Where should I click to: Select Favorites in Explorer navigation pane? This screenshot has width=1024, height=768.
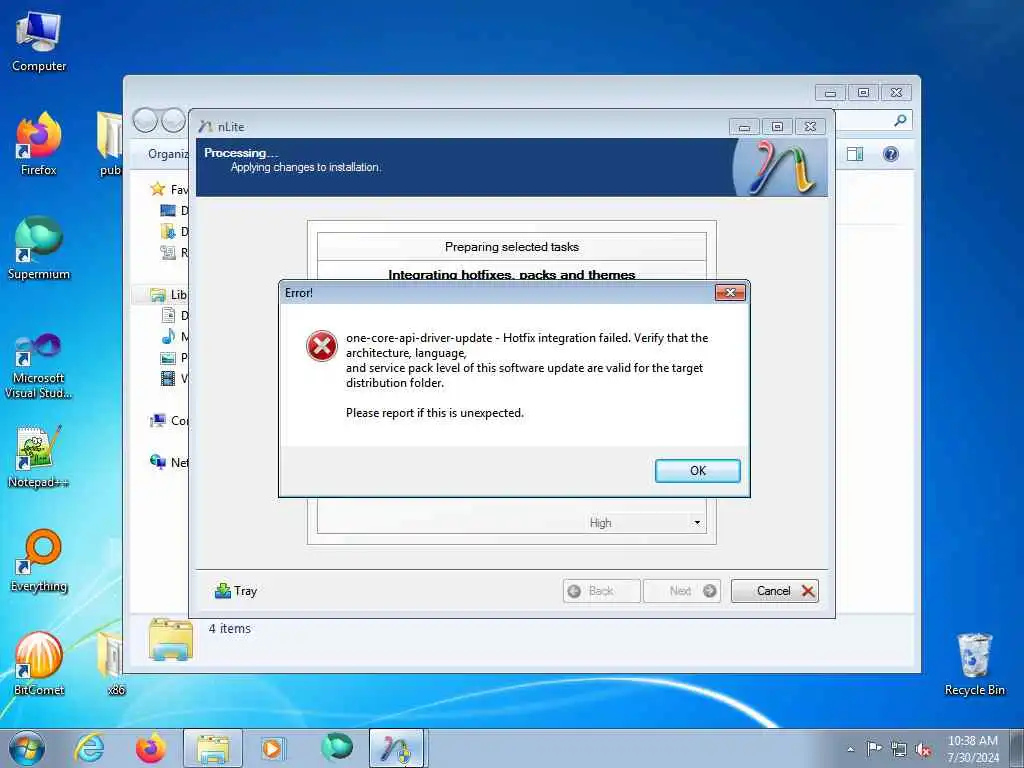point(170,189)
